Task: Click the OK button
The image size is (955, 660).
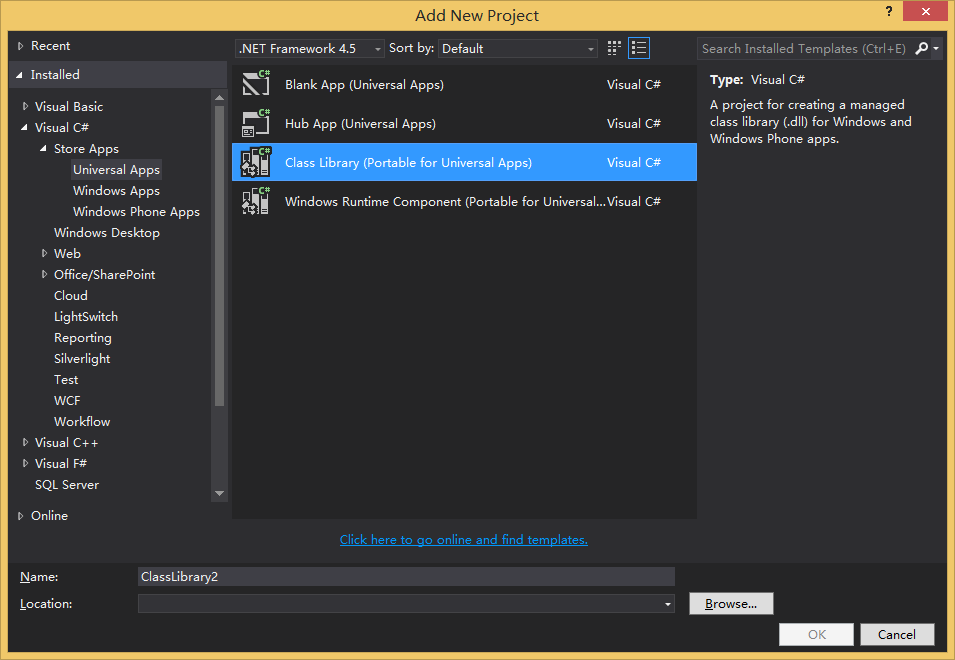Action: pos(816,634)
